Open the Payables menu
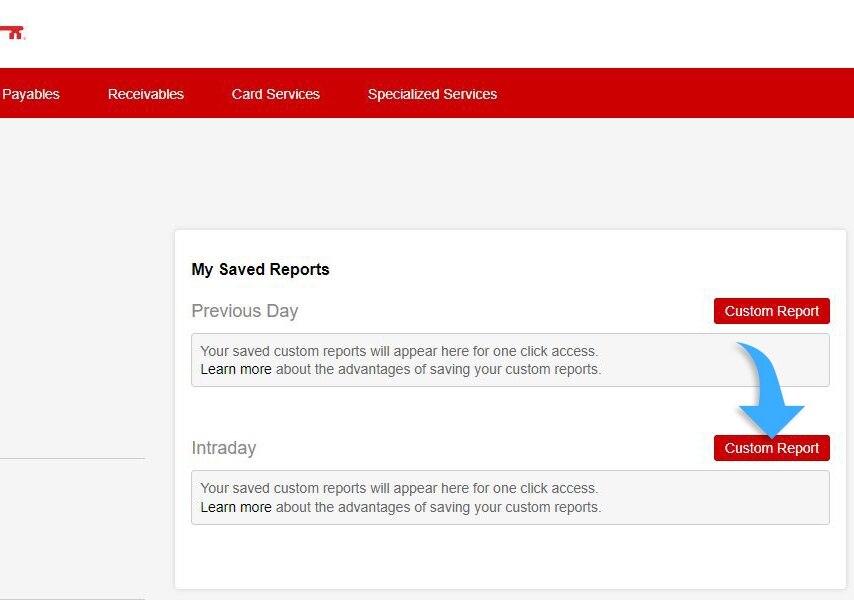The width and height of the screenshot is (854, 600). (x=31, y=94)
